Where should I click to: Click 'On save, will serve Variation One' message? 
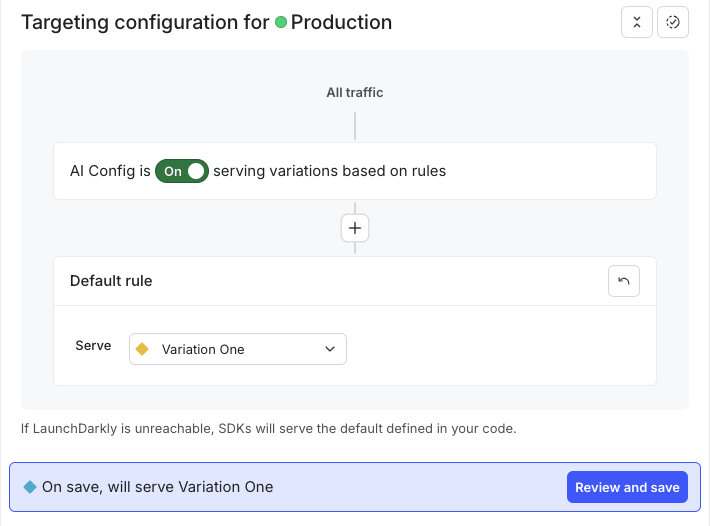pyautogui.click(x=157, y=487)
